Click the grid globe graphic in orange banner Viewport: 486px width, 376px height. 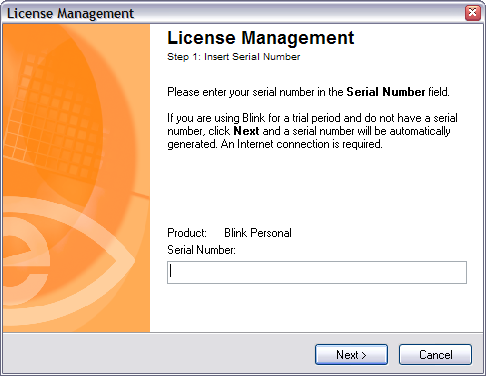pos(57,113)
